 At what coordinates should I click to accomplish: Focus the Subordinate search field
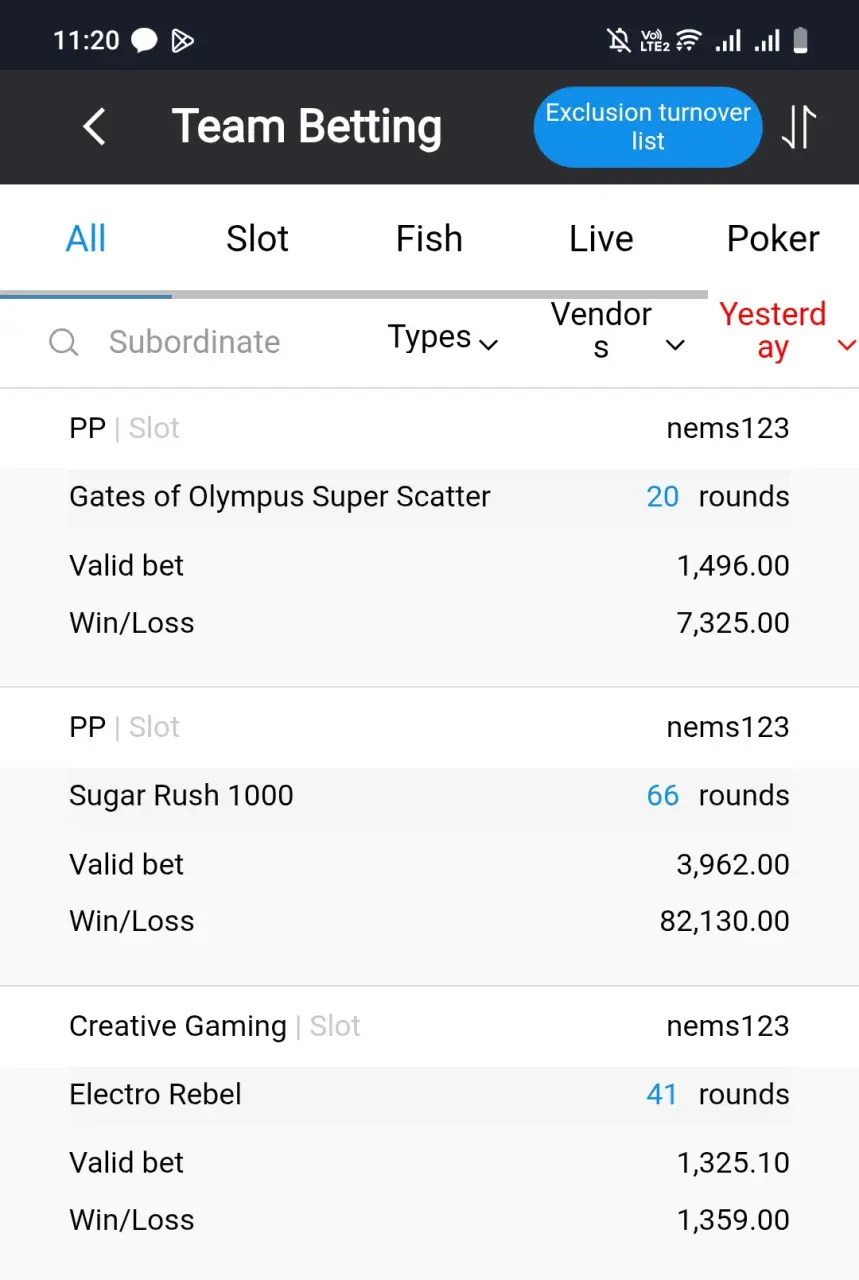(195, 342)
